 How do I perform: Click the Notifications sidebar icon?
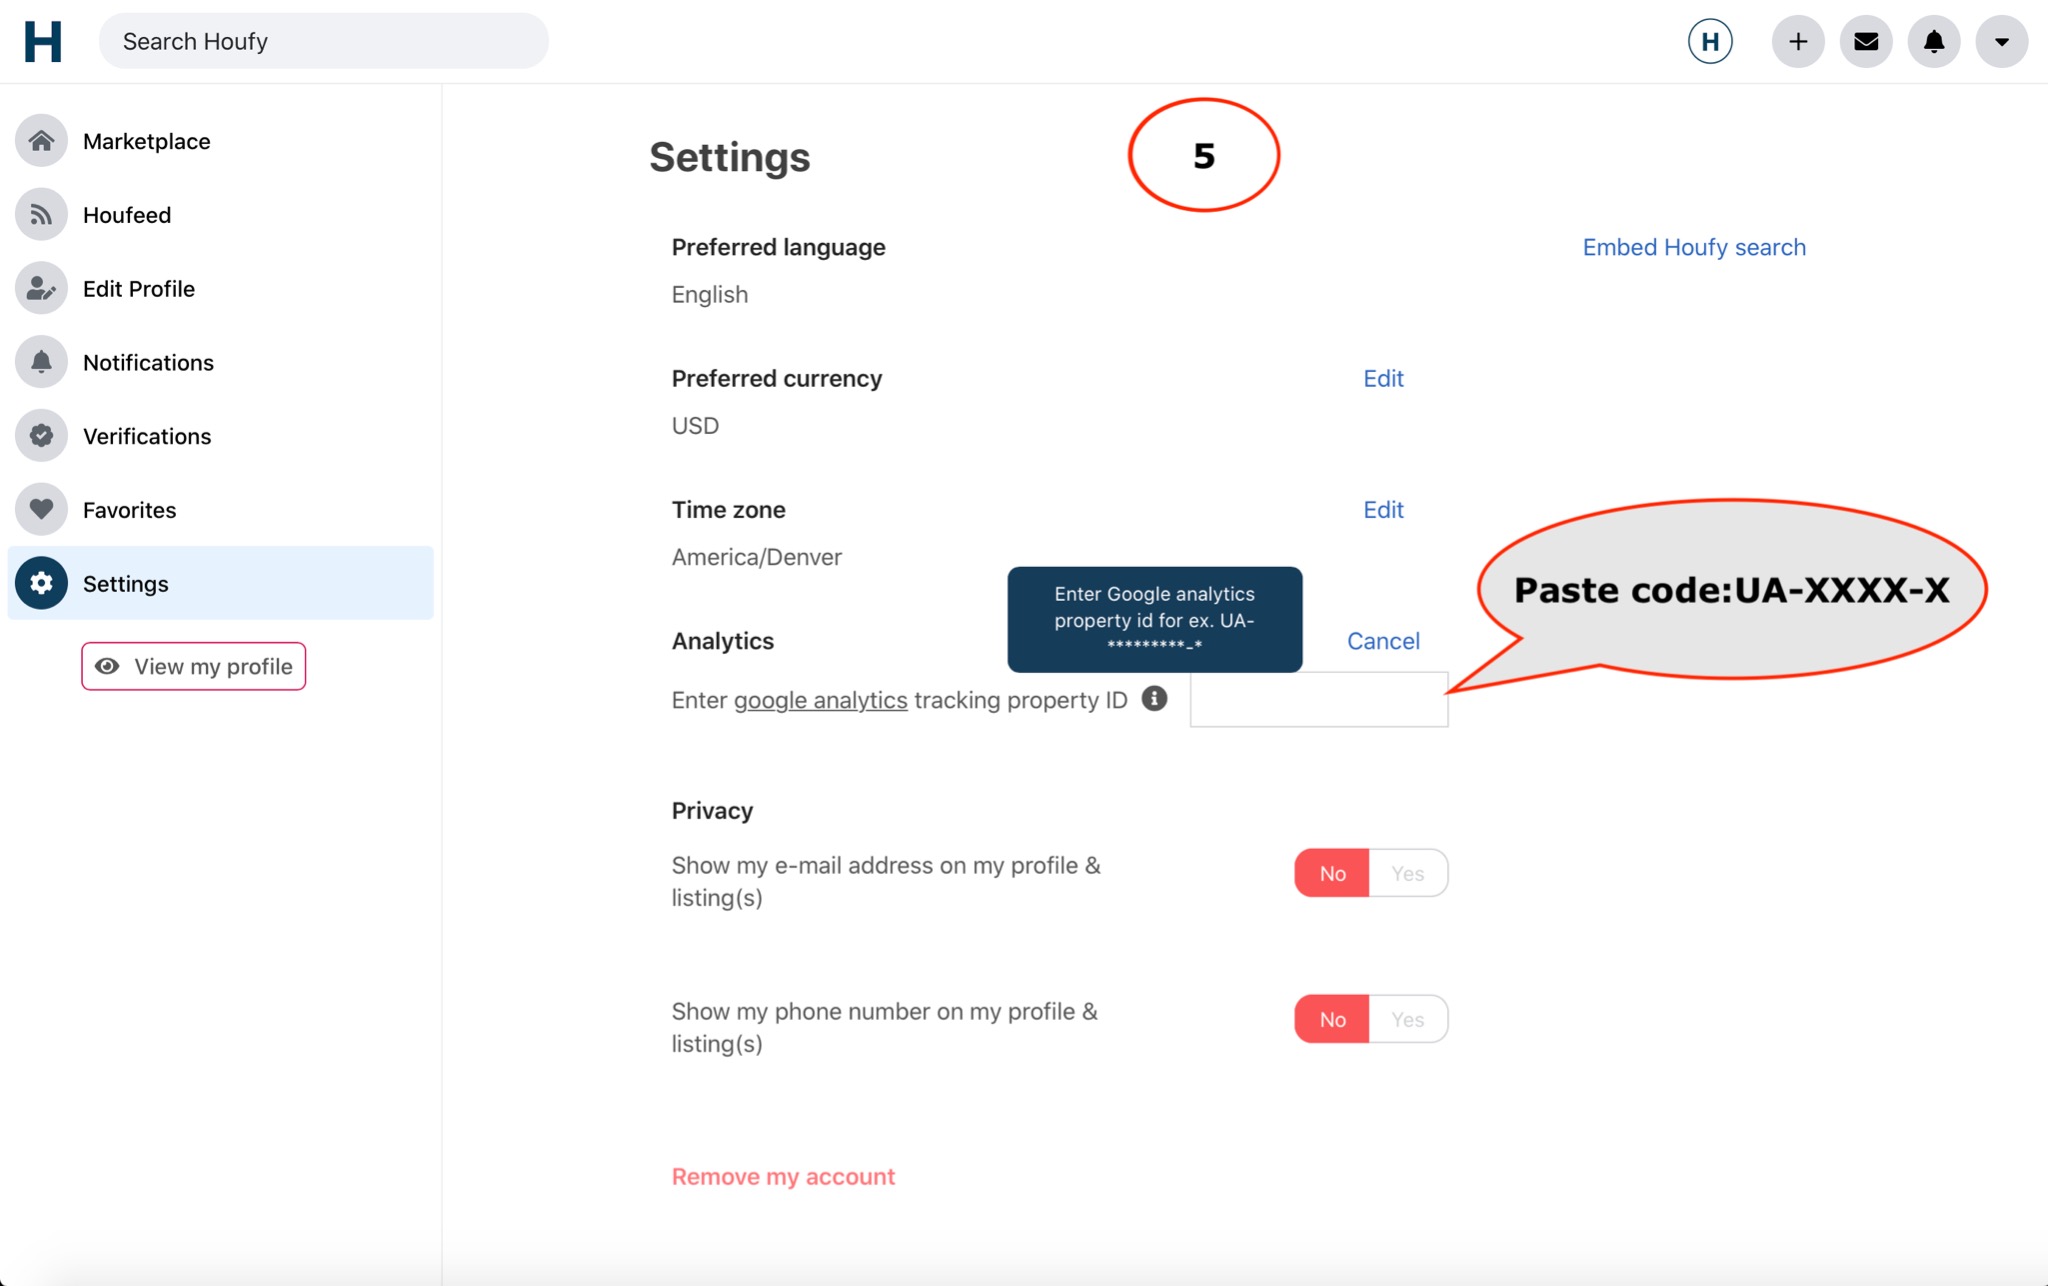coord(40,362)
